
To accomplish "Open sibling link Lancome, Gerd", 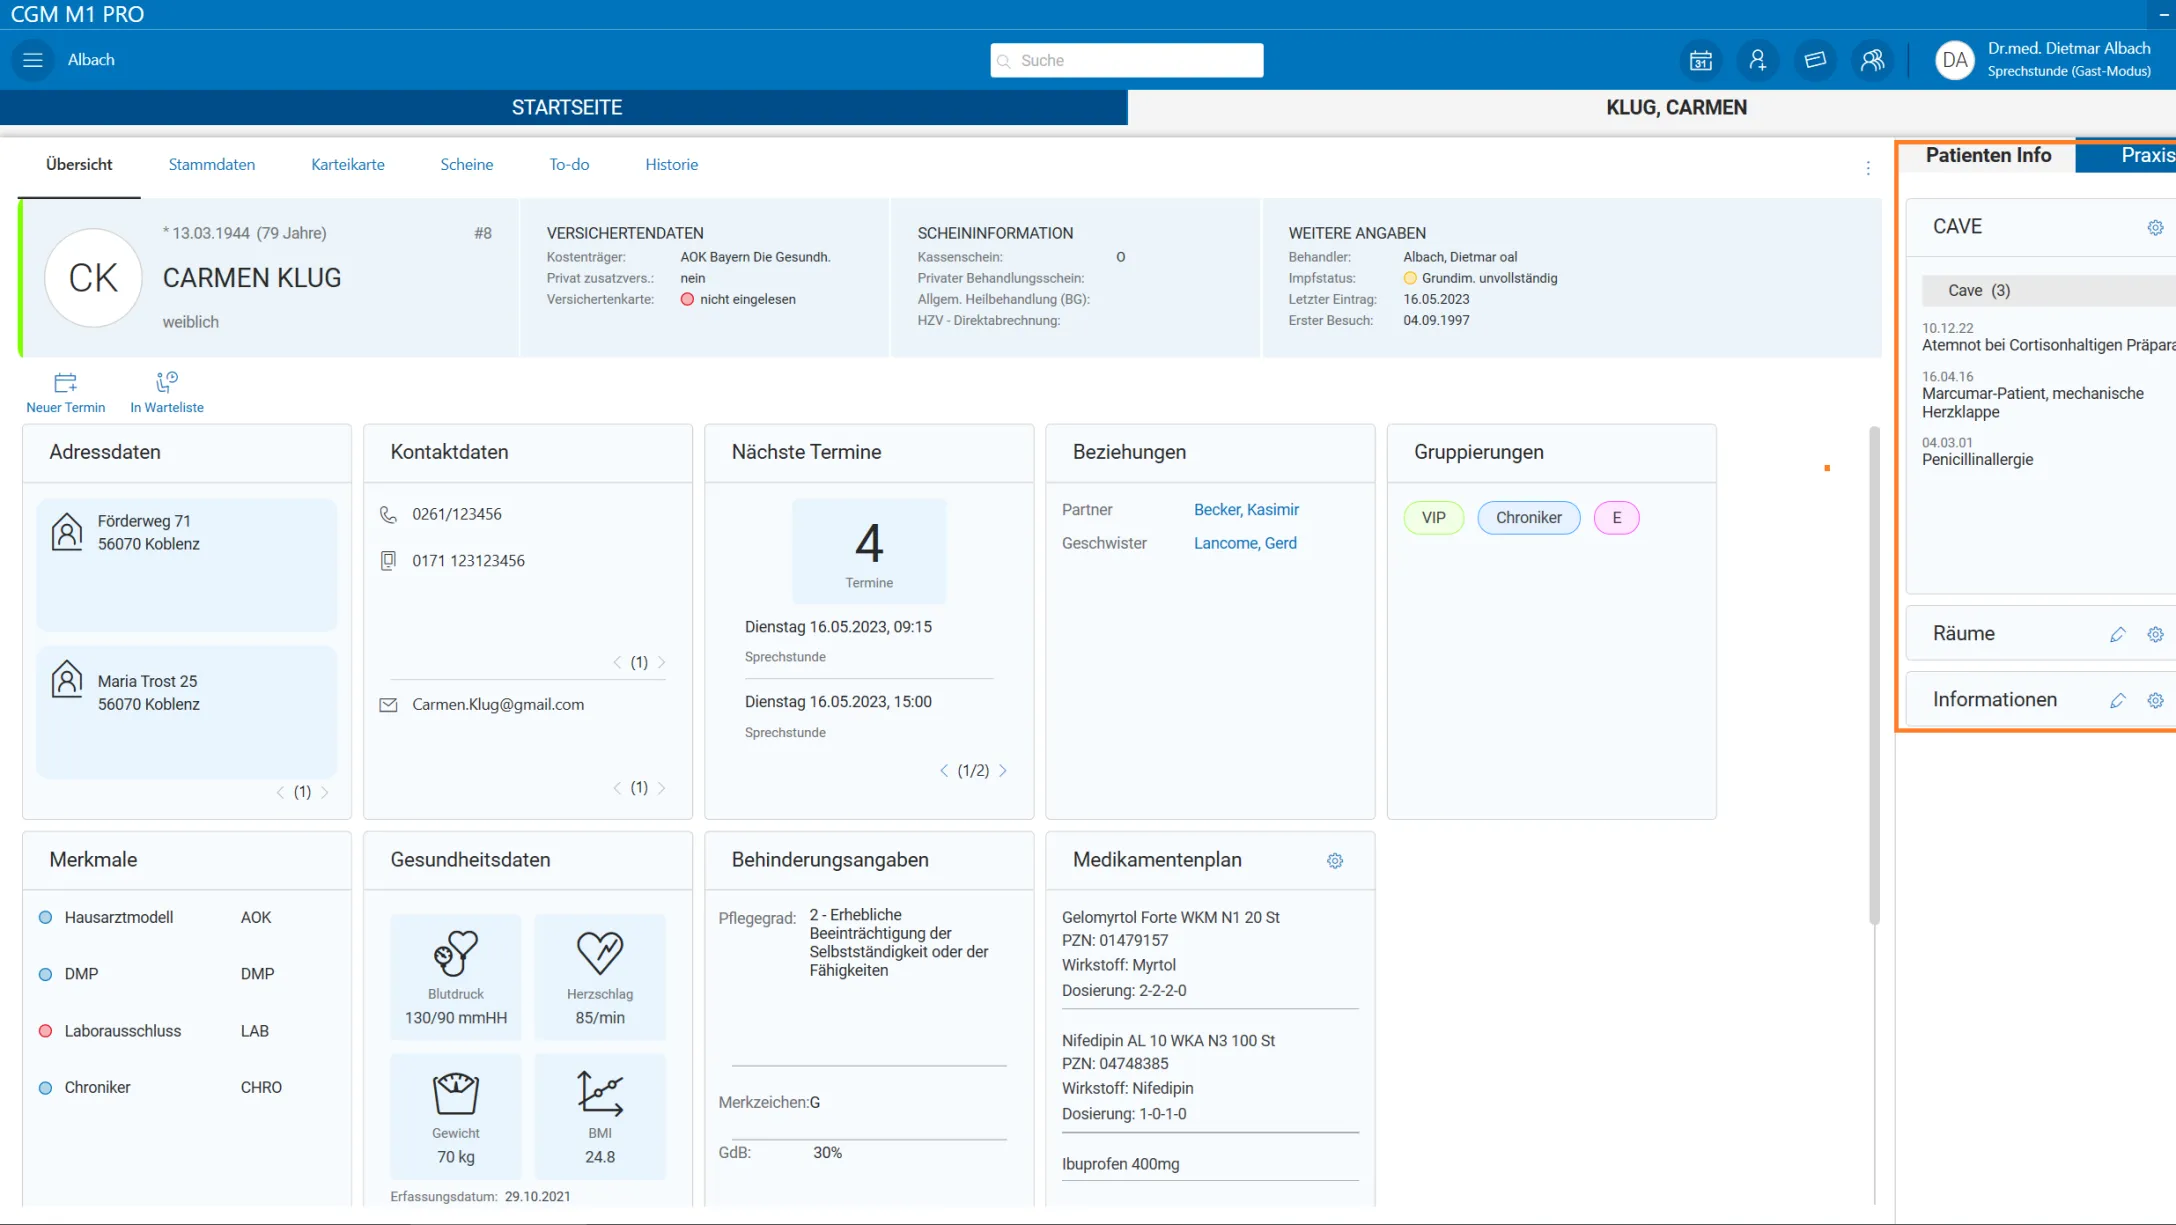I will click(1245, 544).
